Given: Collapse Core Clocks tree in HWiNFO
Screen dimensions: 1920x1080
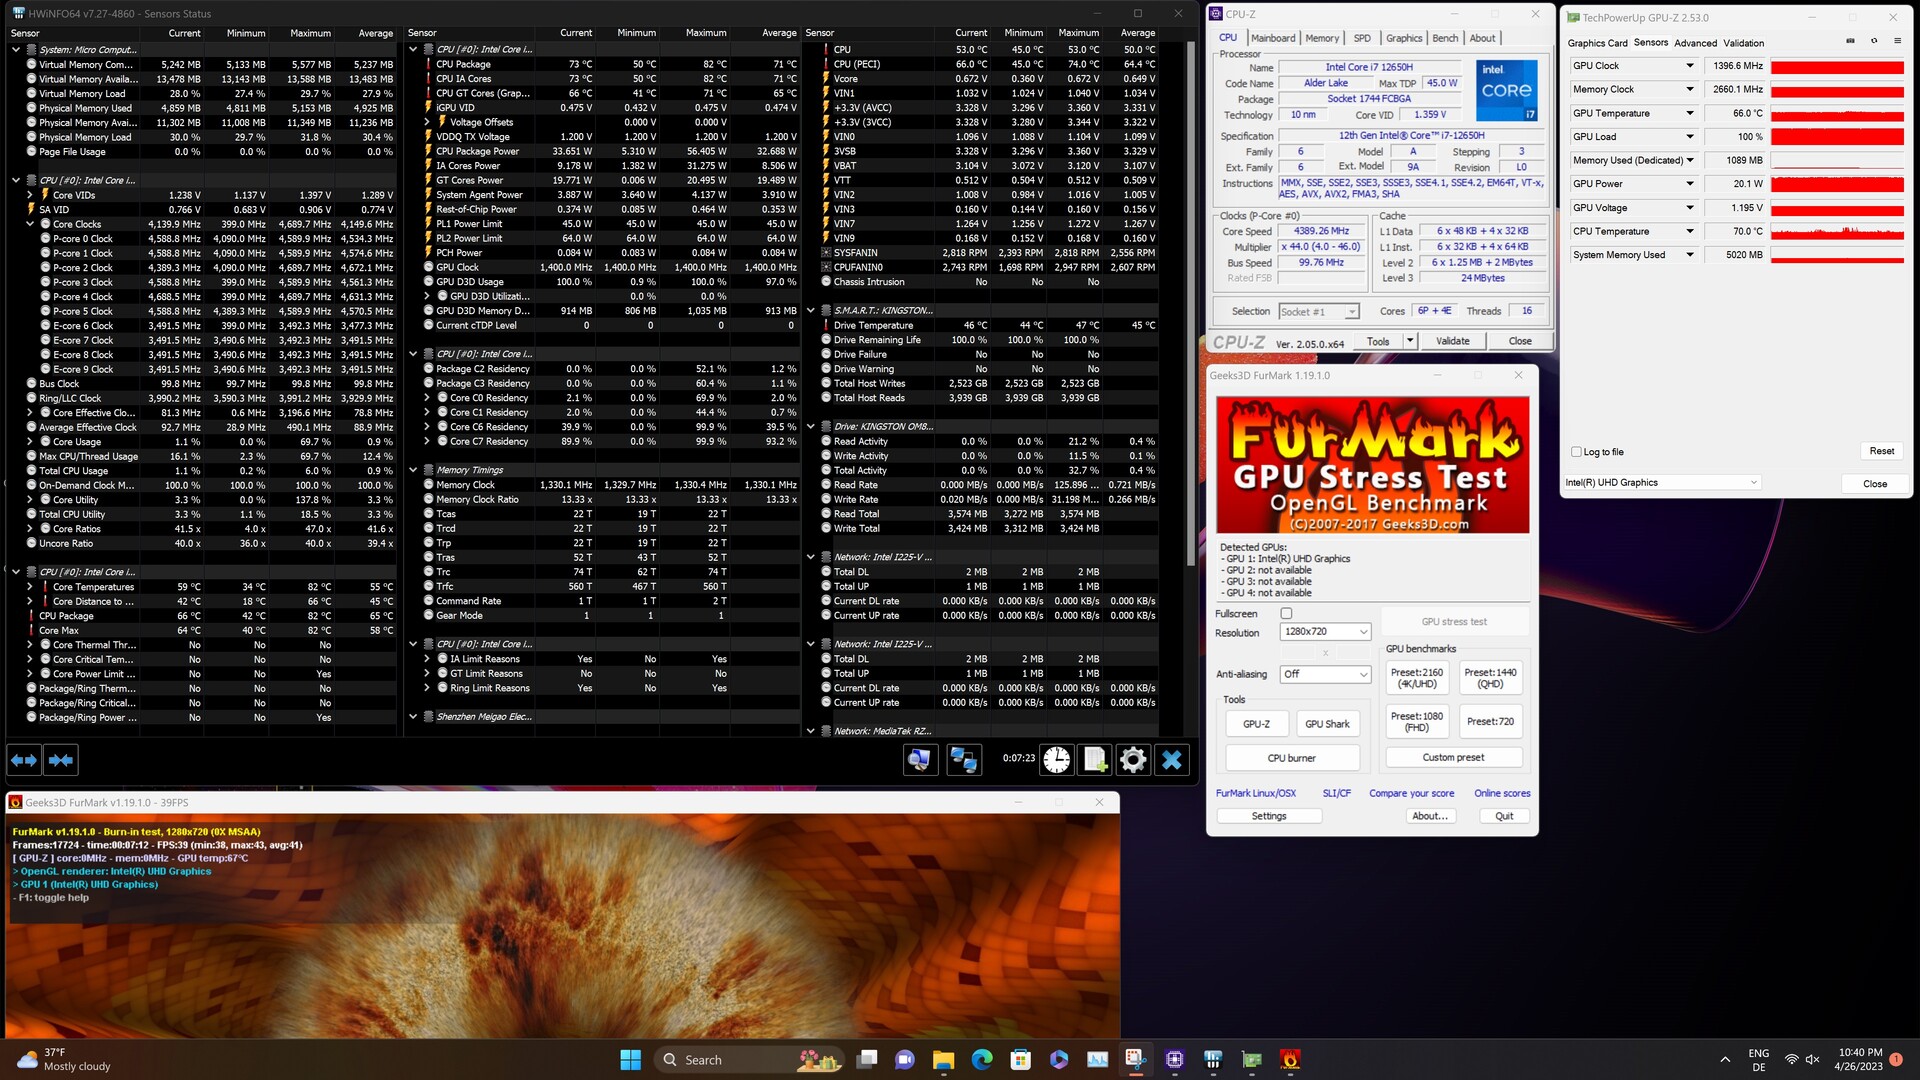Looking at the screenshot, I should (x=30, y=224).
